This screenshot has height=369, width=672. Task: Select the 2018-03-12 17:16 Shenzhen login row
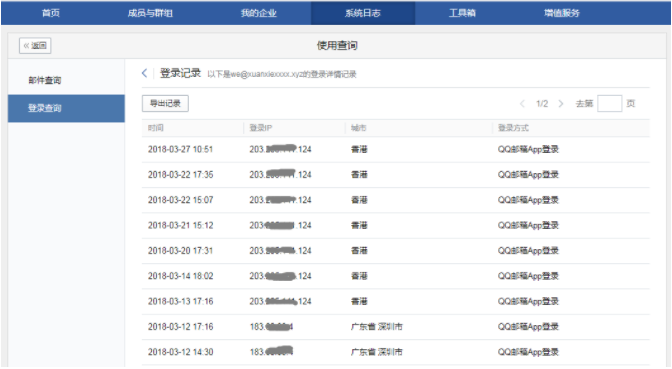click(396, 327)
